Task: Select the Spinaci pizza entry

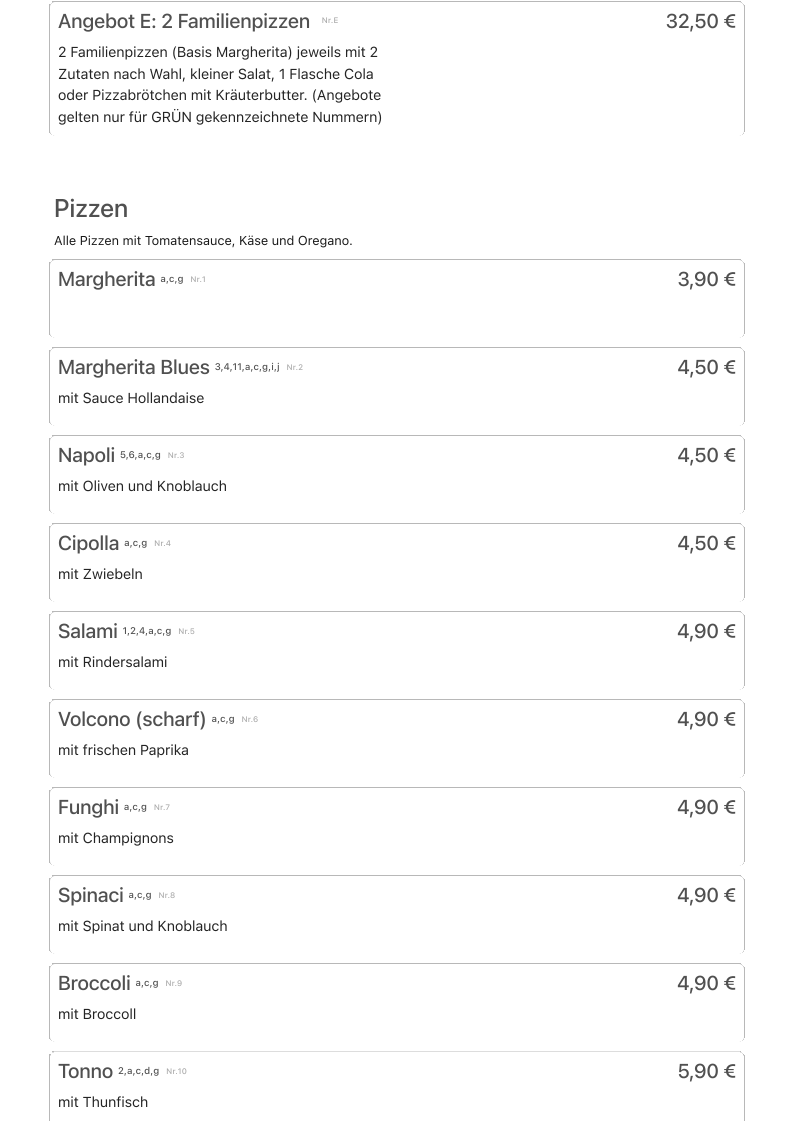Action: 91,896
